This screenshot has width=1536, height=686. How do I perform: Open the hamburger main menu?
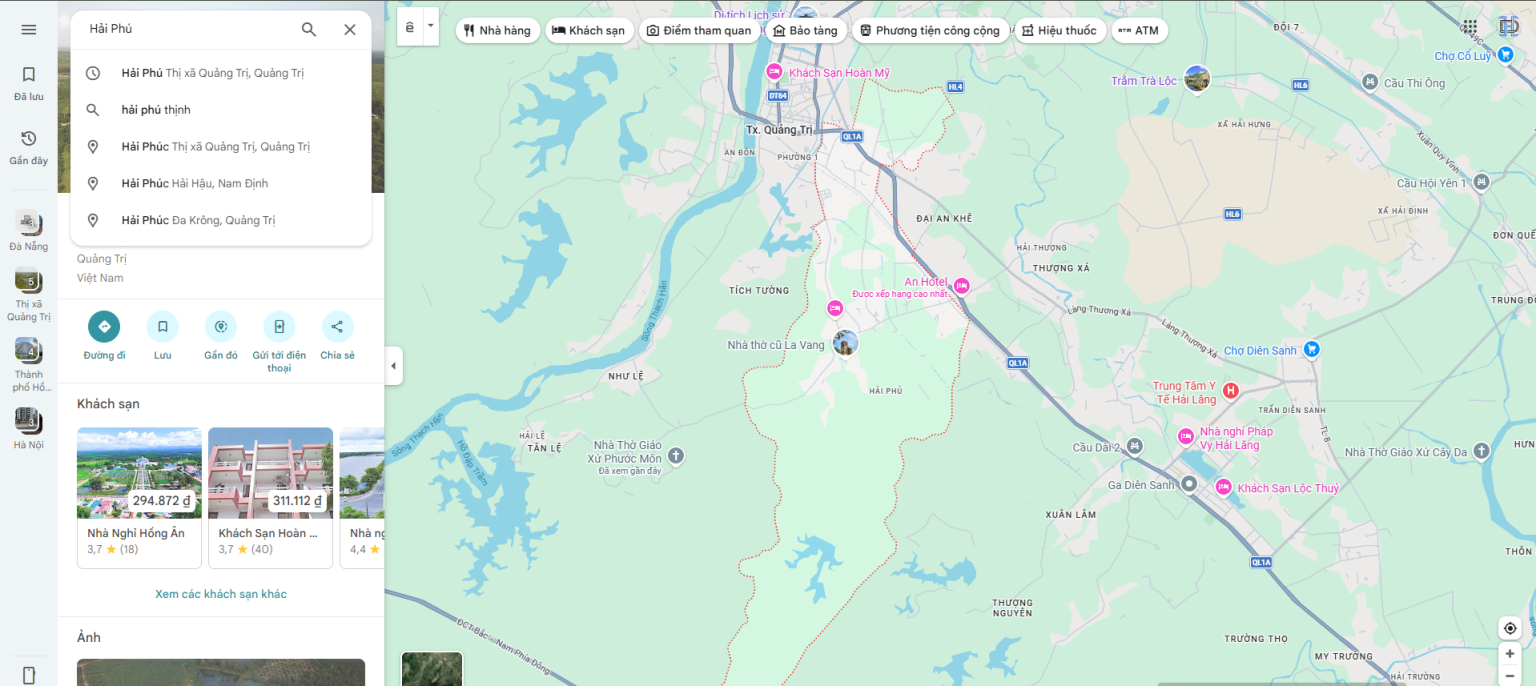28,30
